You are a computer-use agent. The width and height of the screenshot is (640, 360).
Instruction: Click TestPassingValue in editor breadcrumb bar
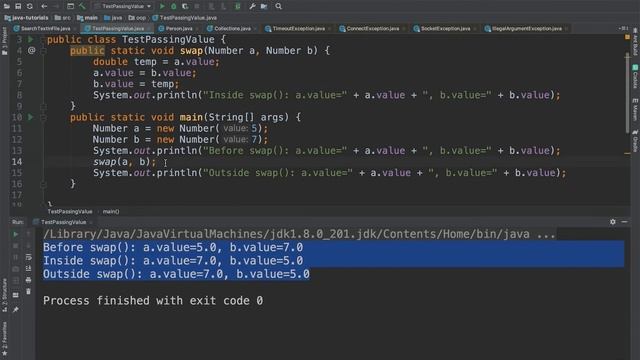pos(70,211)
